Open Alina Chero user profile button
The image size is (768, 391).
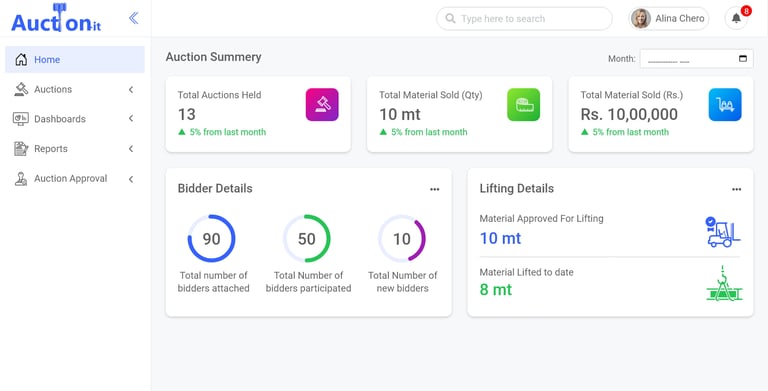669,19
